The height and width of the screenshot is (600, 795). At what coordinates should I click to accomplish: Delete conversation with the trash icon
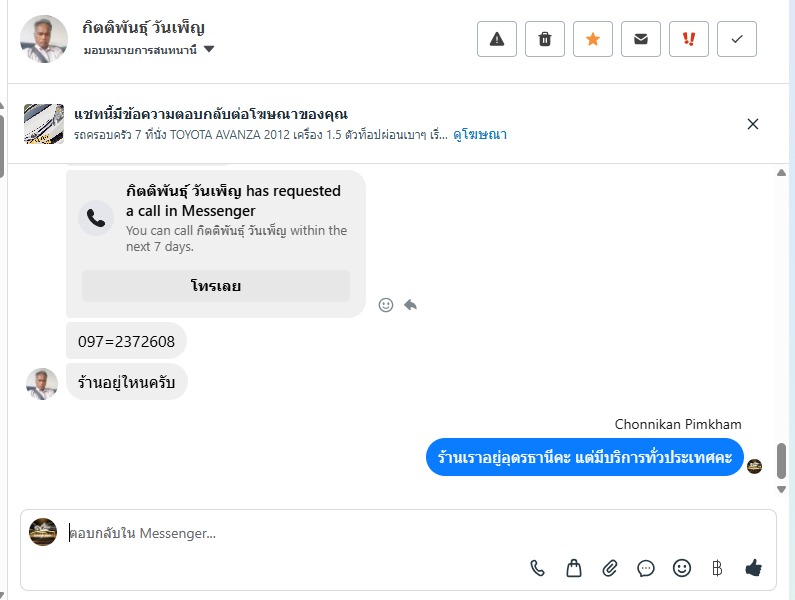pyautogui.click(x=545, y=39)
